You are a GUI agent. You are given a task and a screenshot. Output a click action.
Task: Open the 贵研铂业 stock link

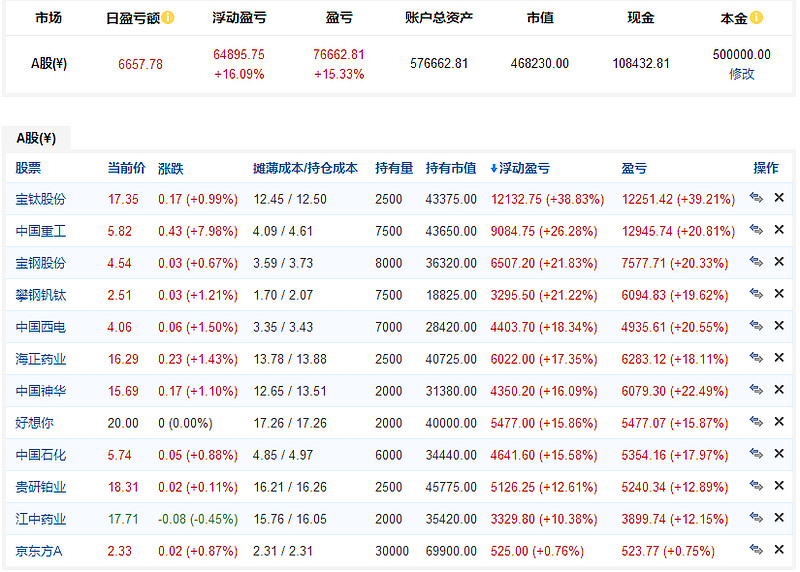click(x=41, y=487)
